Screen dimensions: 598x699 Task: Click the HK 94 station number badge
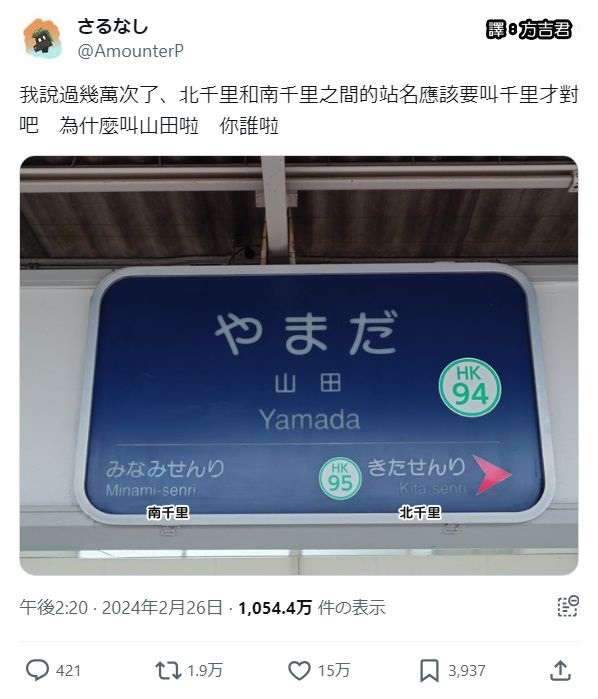pos(470,387)
